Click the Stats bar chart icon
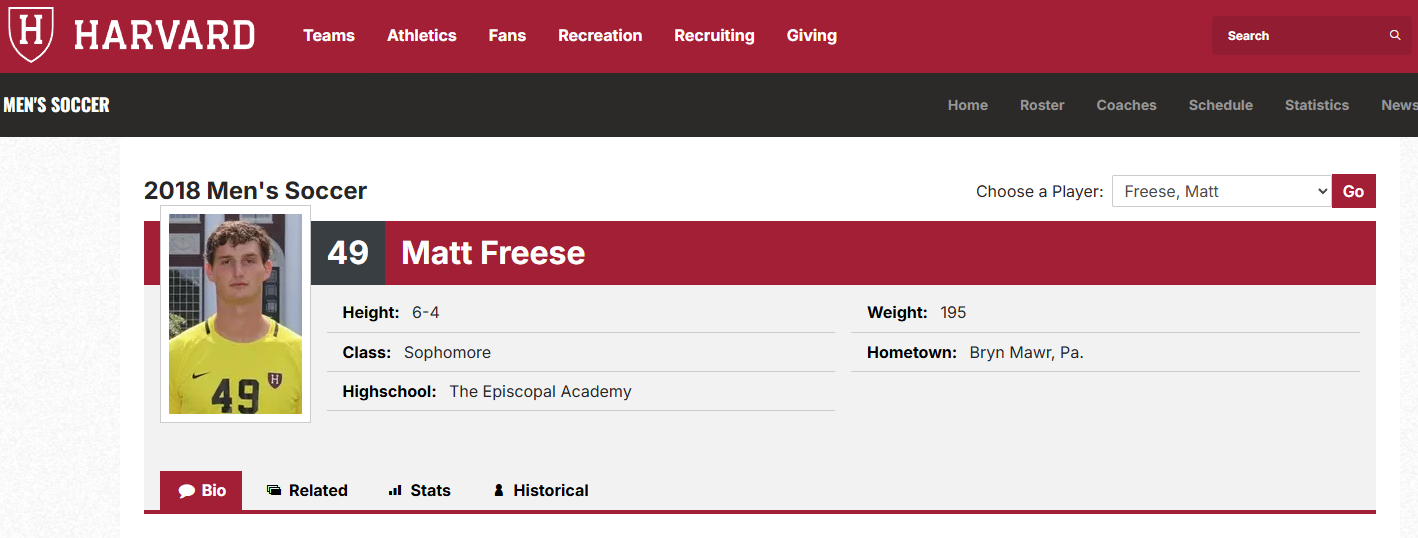Viewport: 1418px width, 538px height. pos(395,491)
